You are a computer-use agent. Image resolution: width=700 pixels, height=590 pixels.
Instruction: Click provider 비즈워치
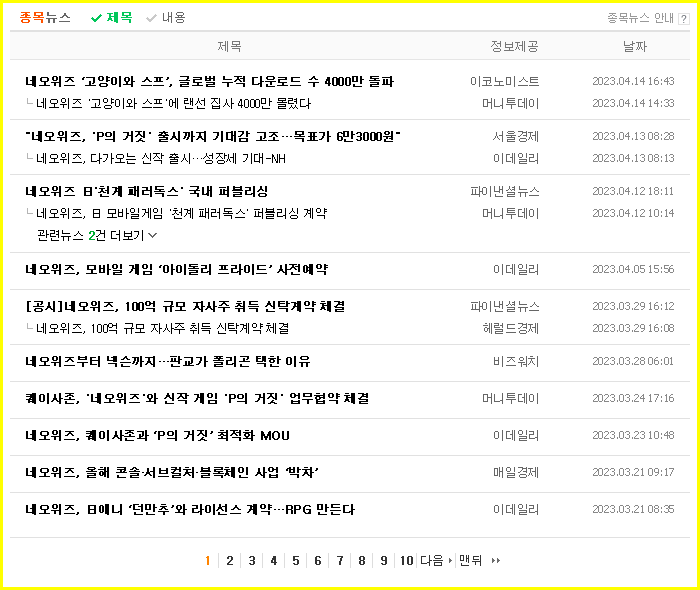click(x=516, y=361)
